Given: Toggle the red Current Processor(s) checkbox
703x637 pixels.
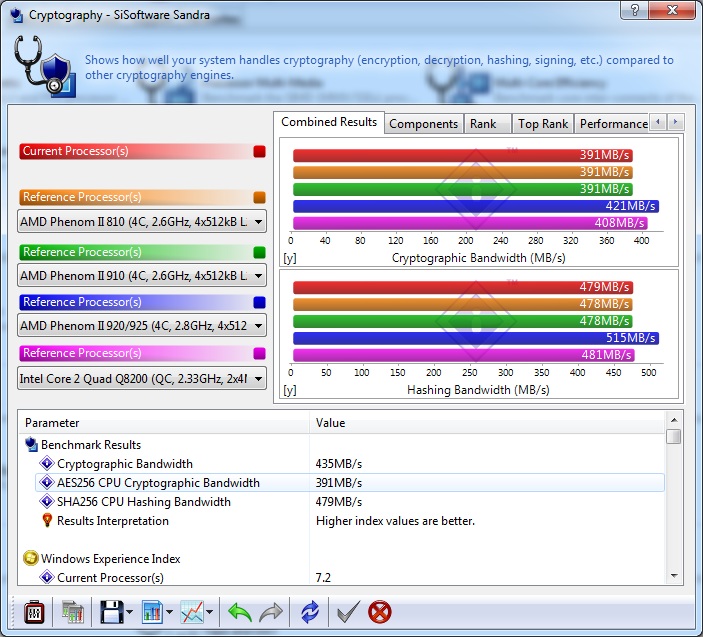Looking at the screenshot, I should [x=259, y=152].
